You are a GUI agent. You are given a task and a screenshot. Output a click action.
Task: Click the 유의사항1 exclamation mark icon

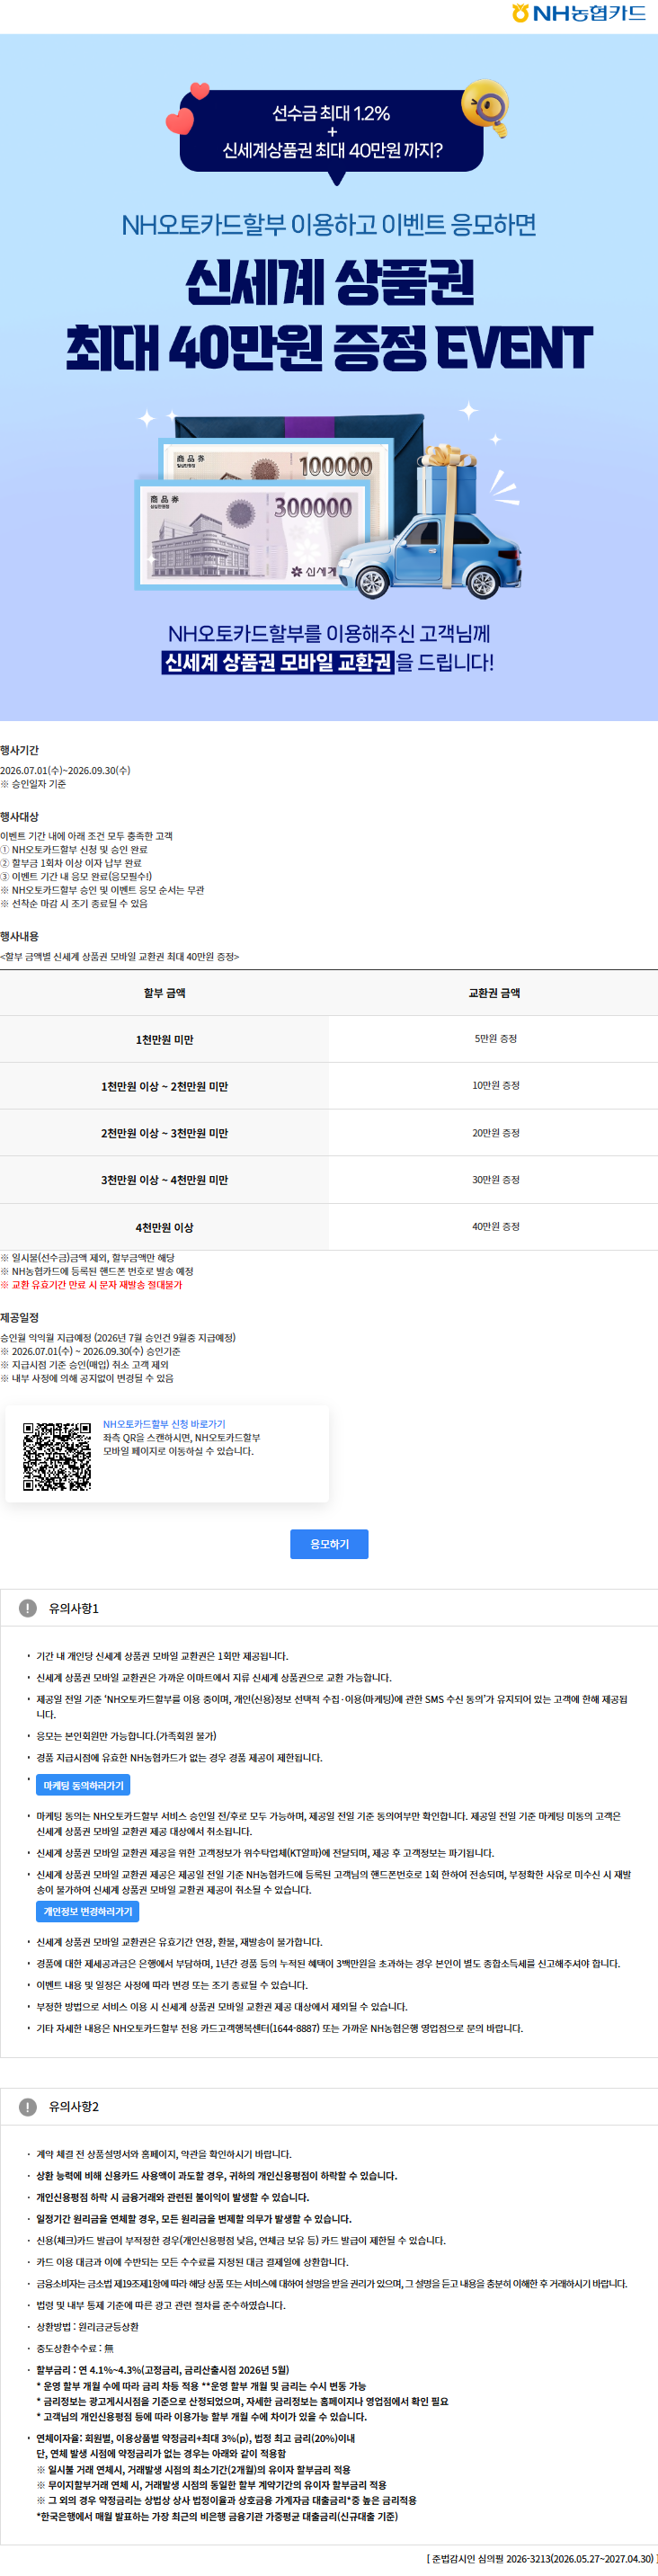(x=28, y=1608)
